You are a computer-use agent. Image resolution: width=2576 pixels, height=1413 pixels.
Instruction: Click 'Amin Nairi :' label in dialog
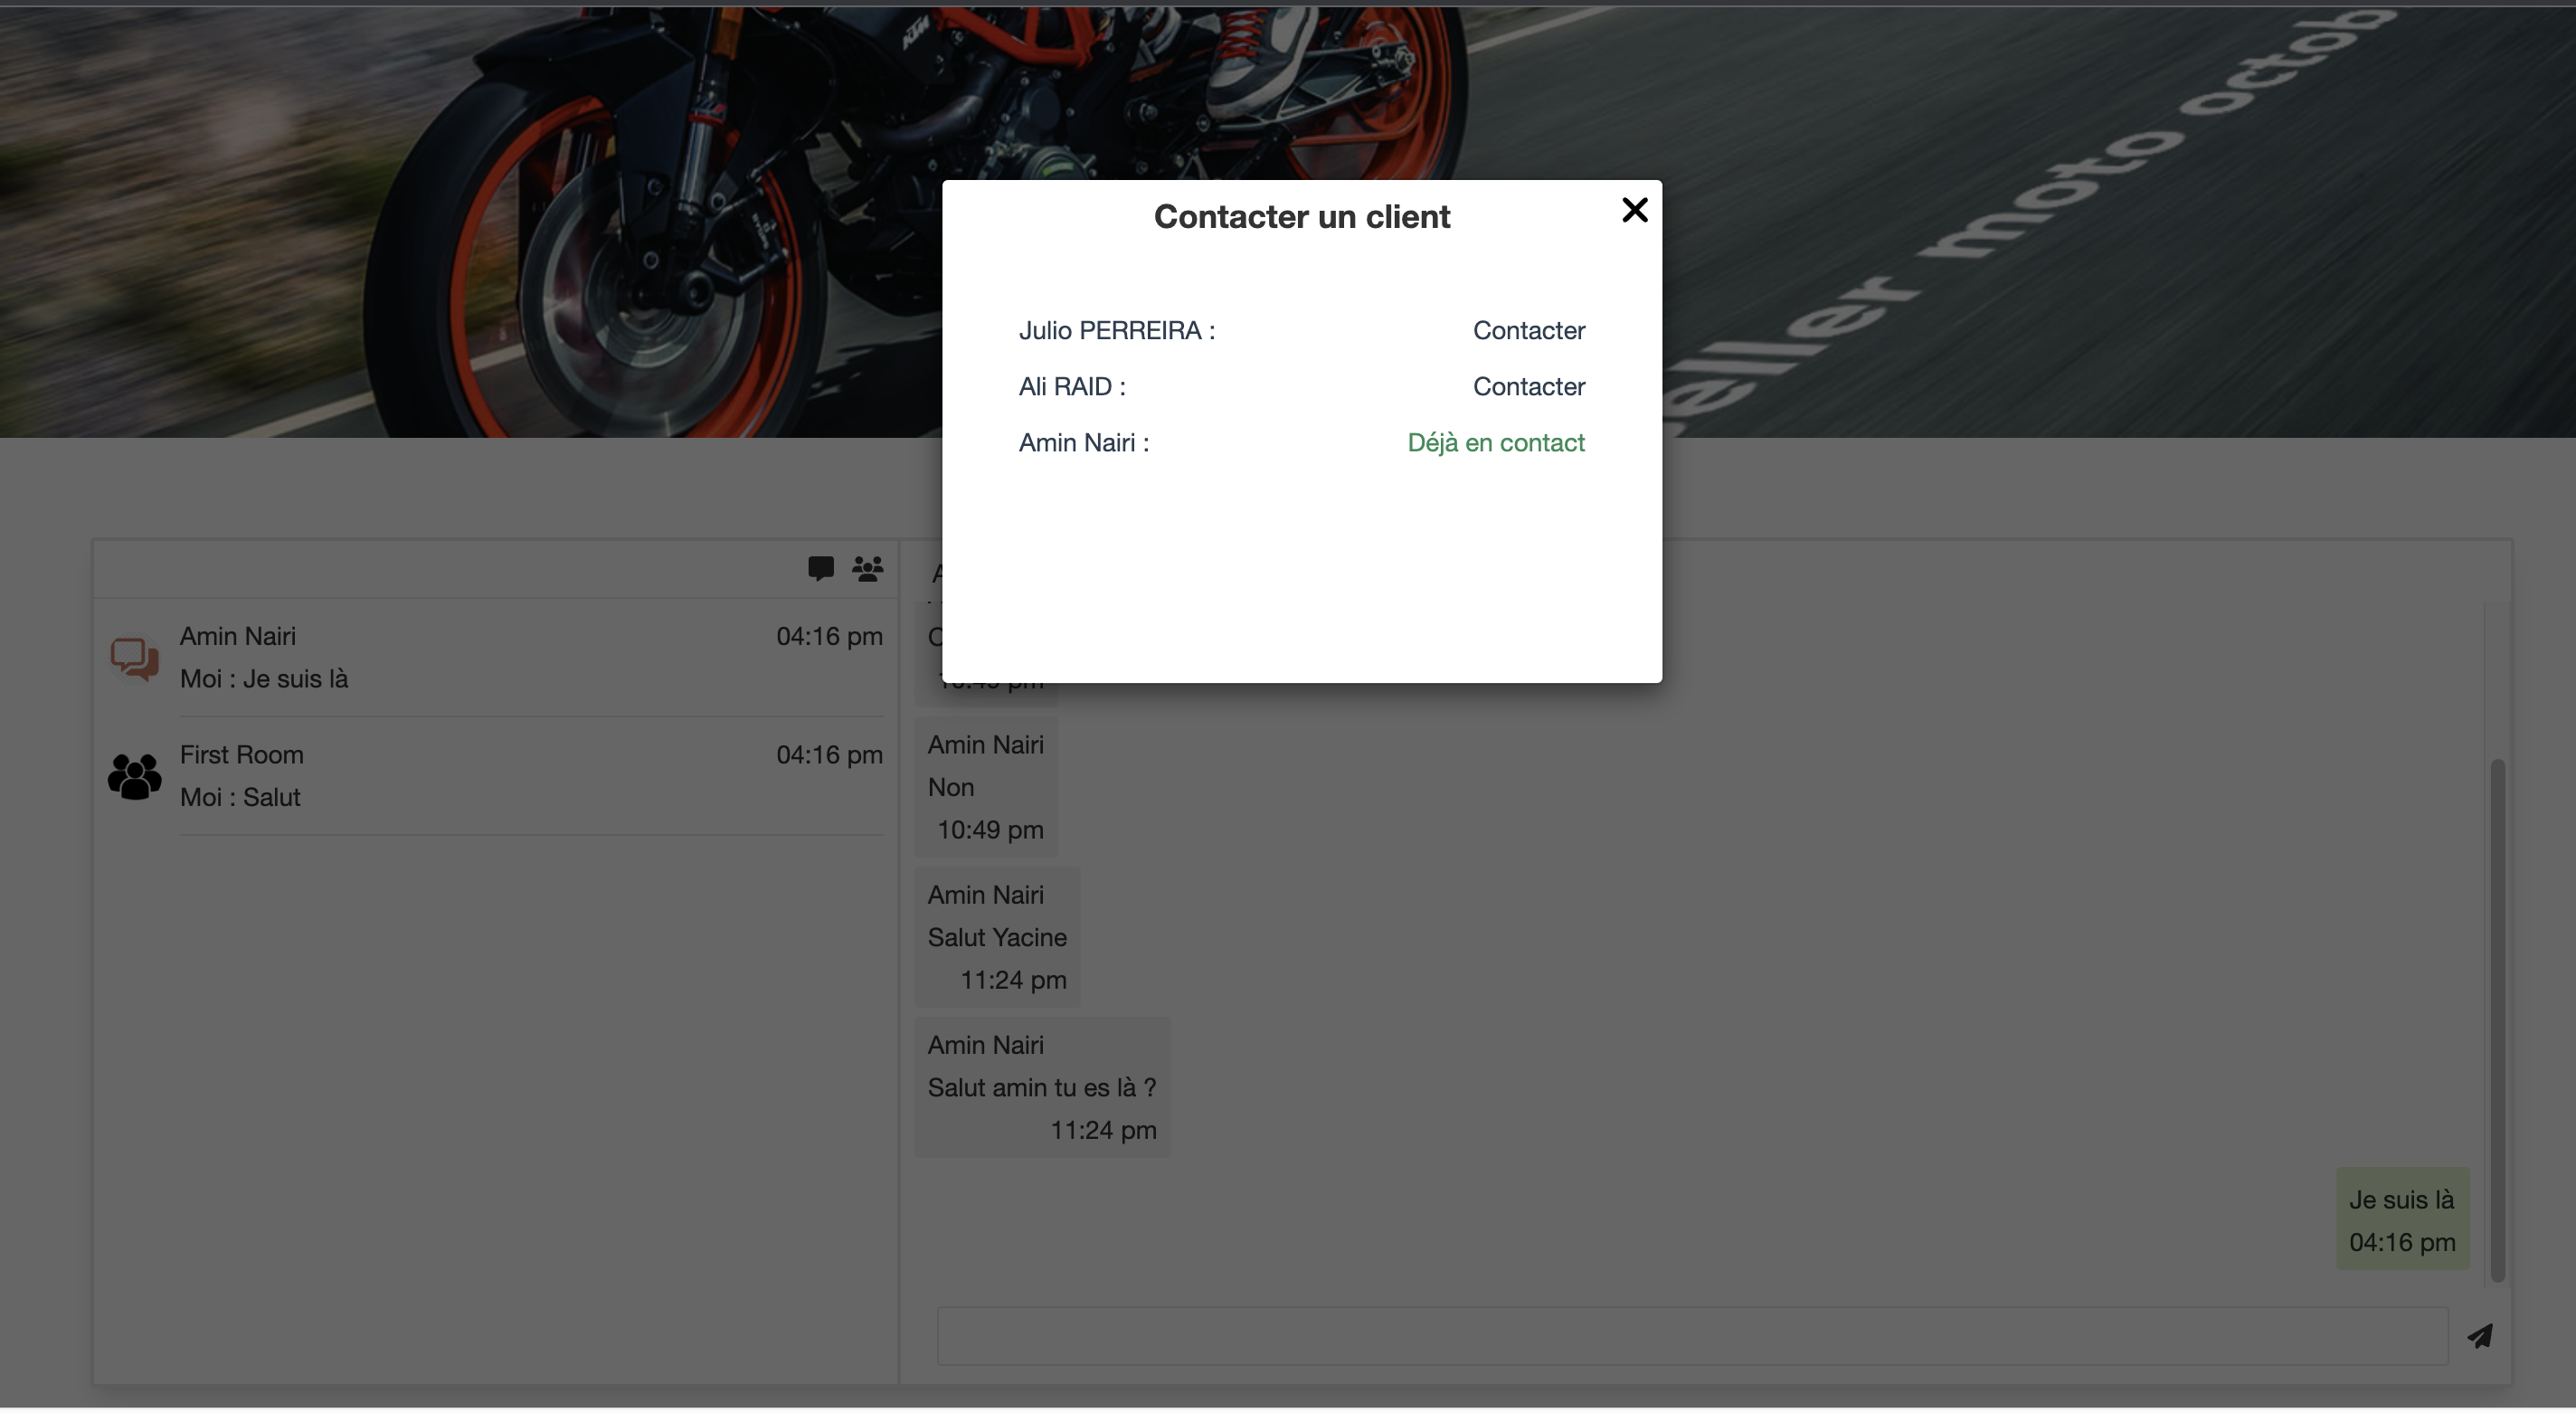coord(1084,442)
